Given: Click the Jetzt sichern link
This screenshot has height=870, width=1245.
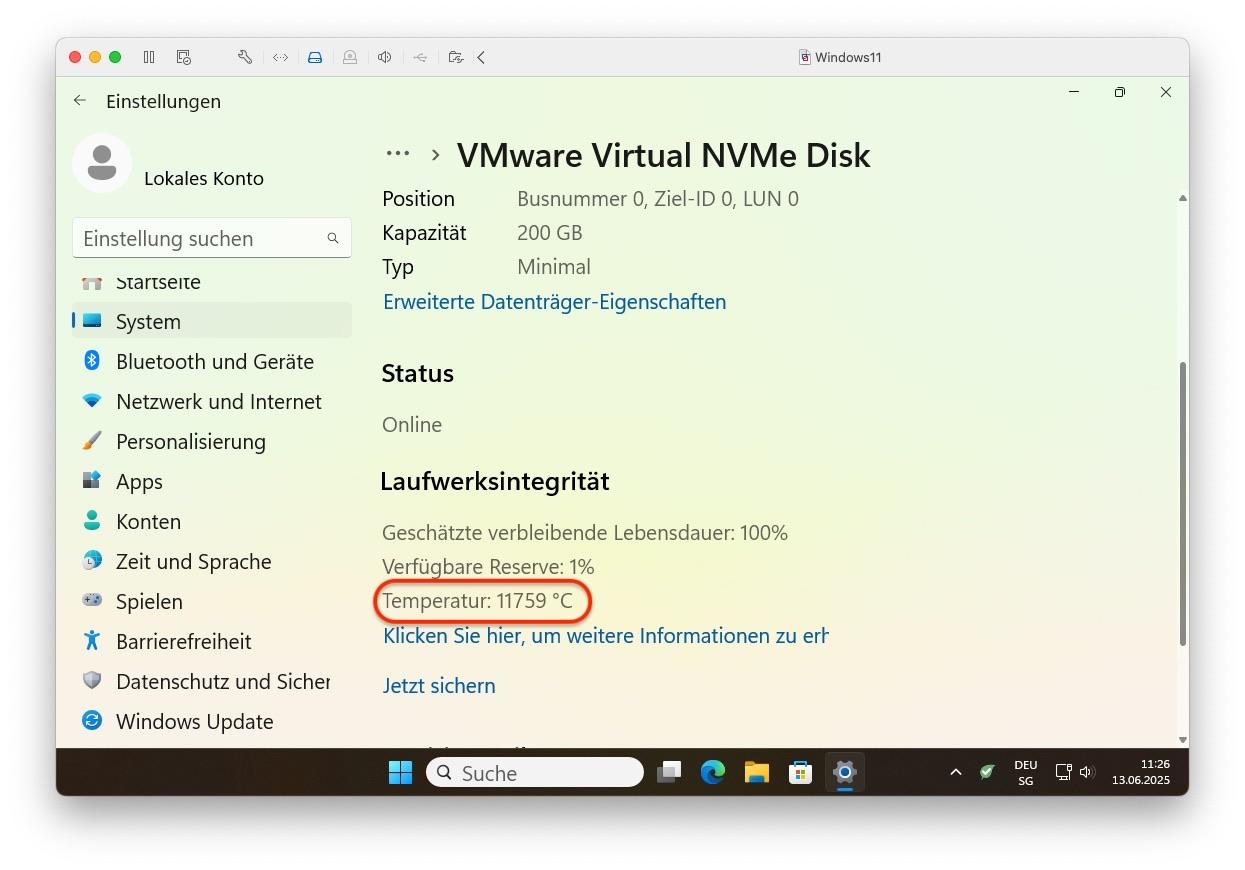Looking at the screenshot, I should coord(439,685).
